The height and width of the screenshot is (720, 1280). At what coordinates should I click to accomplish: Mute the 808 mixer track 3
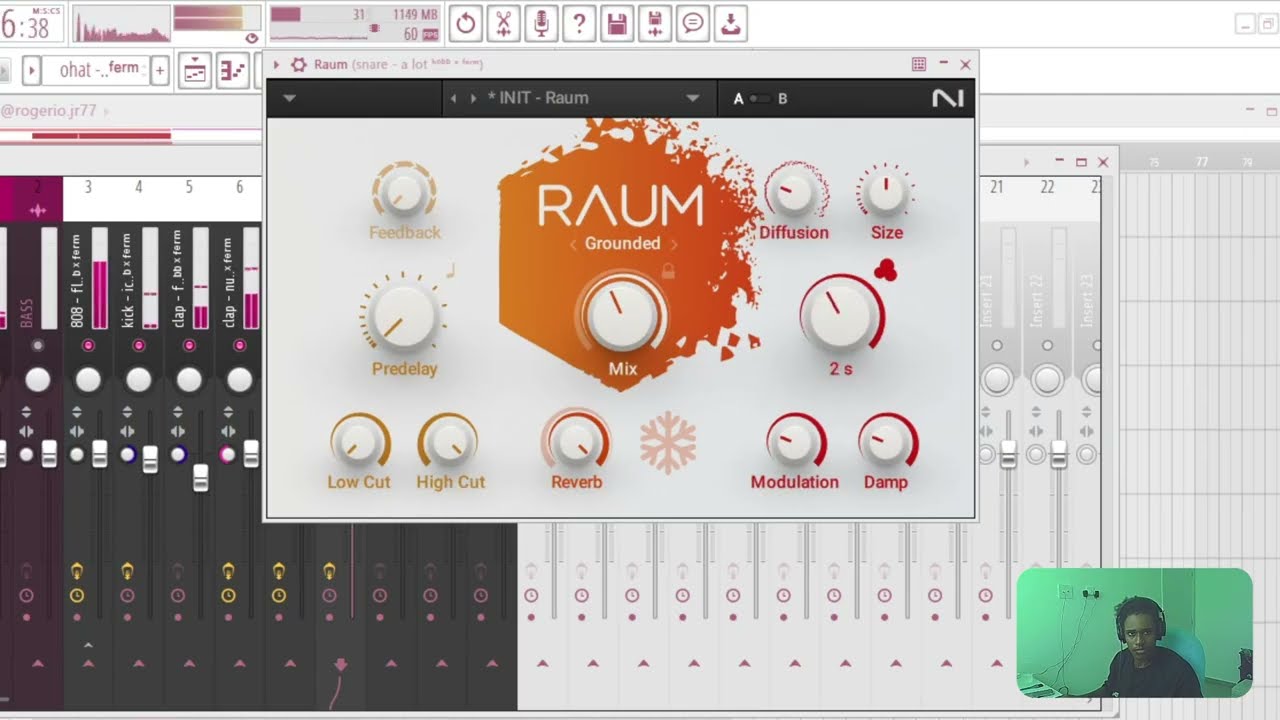[x=88, y=345]
